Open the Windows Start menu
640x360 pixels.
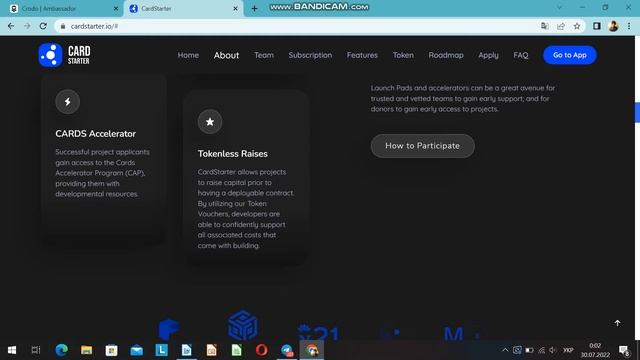point(12,350)
